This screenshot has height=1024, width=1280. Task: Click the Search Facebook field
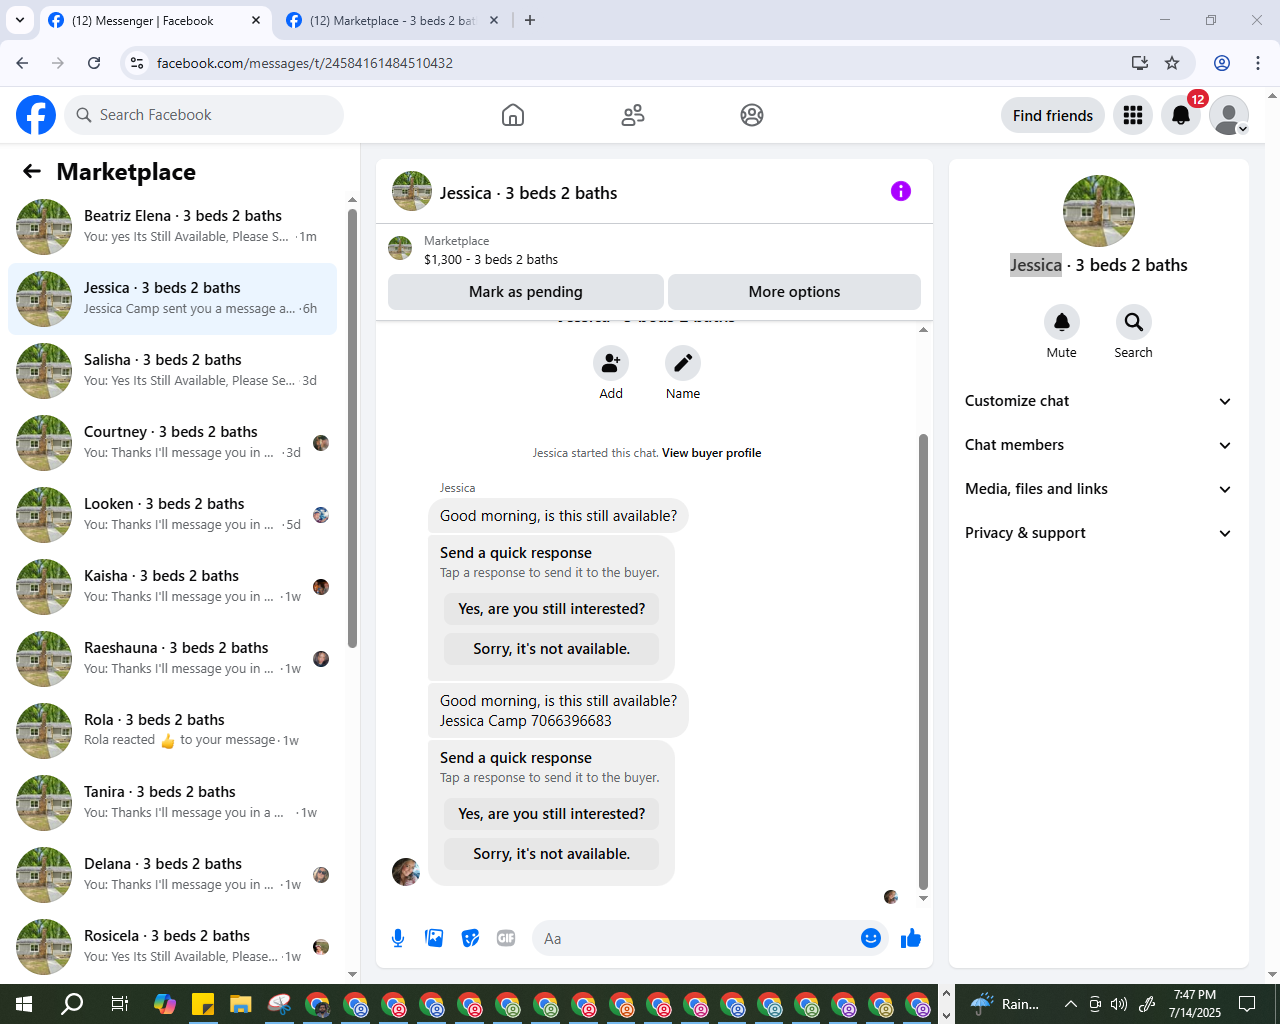[x=204, y=115]
